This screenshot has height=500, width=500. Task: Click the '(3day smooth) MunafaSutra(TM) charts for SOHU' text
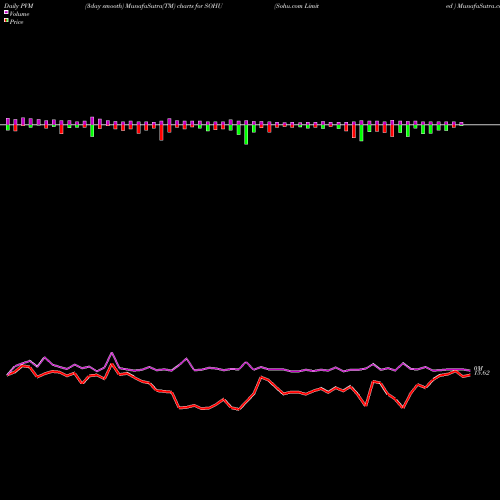[153, 6]
